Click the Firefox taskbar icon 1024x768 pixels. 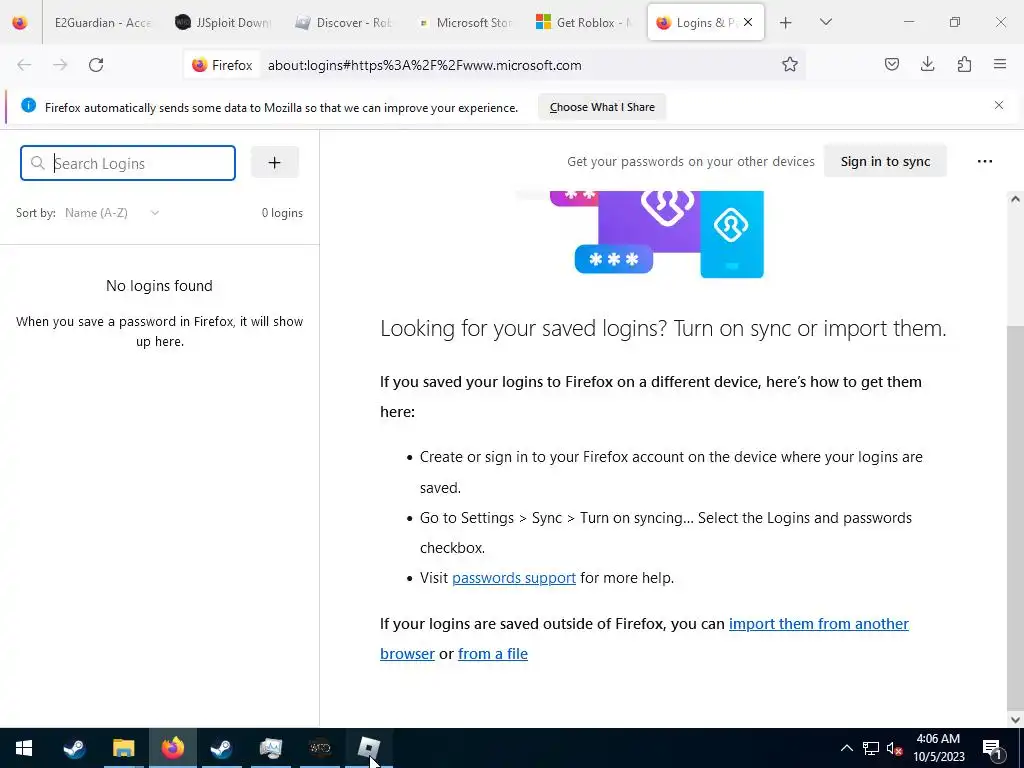click(x=172, y=748)
